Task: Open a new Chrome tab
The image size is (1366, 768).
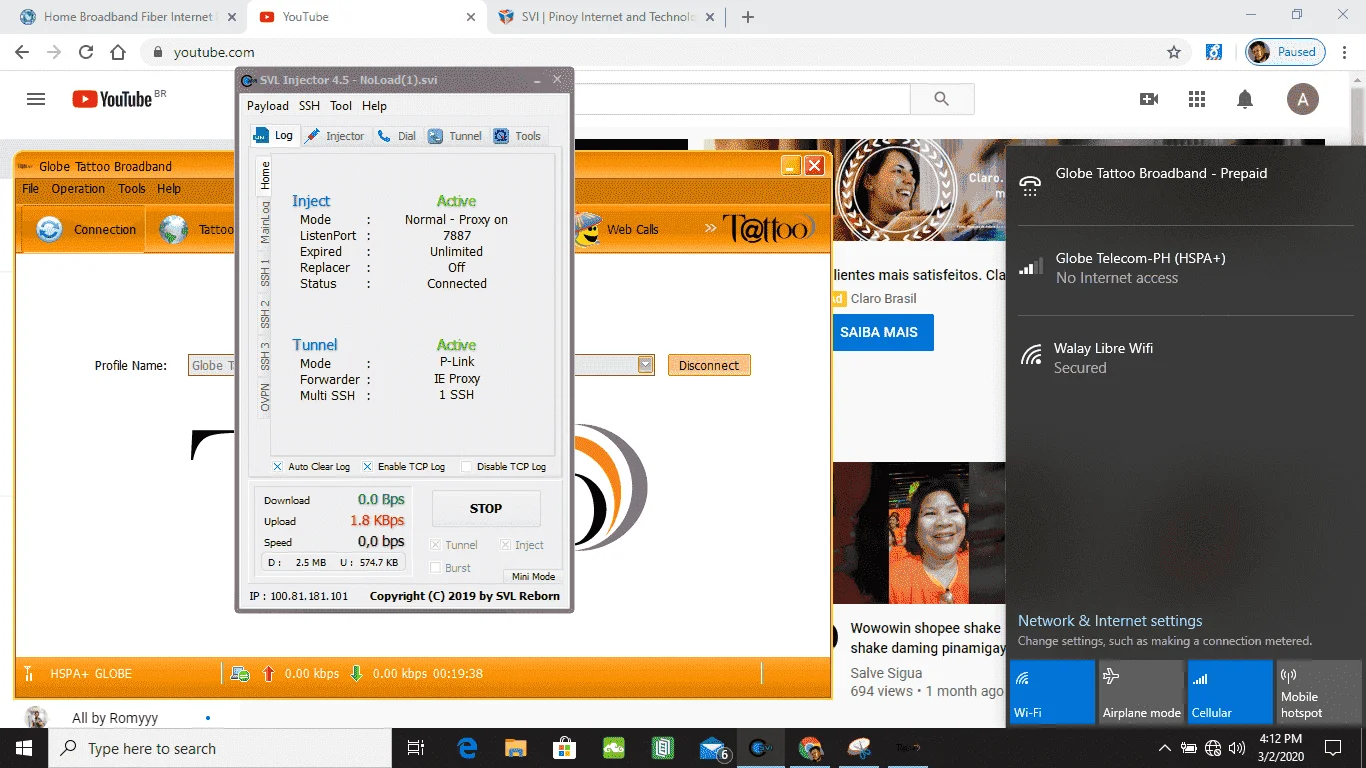Action: pos(747,17)
